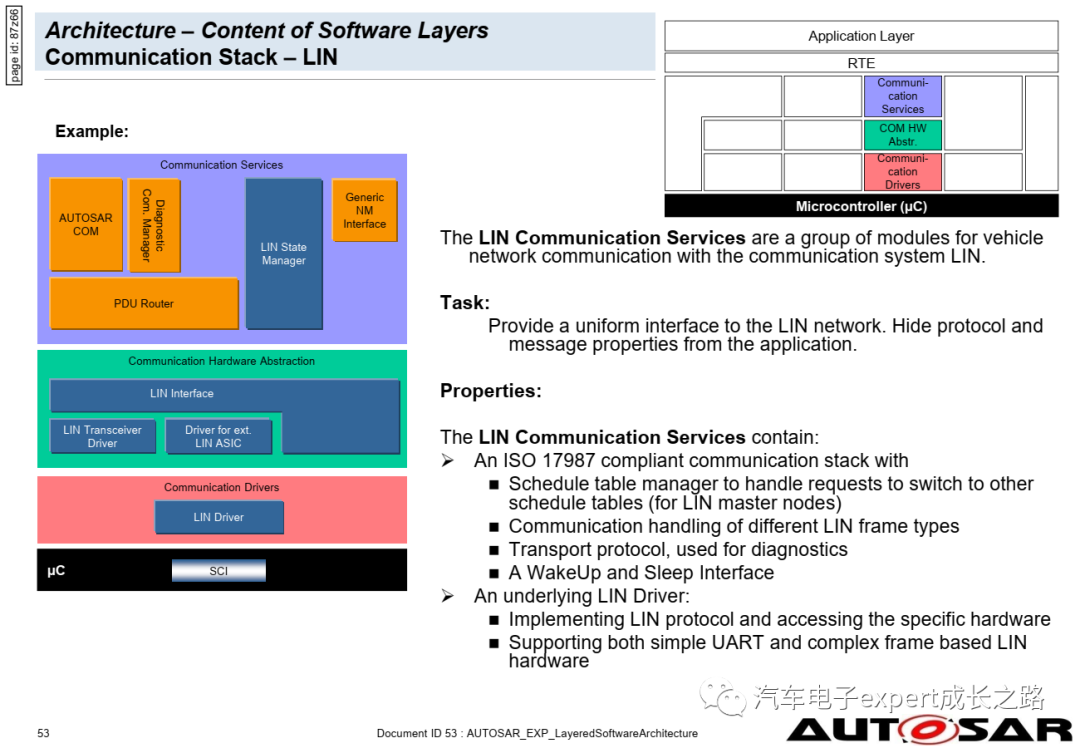The image size is (1080, 748).
Task: Click the arrow bullet before underlying LIN Driver
Action: (x=447, y=596)
